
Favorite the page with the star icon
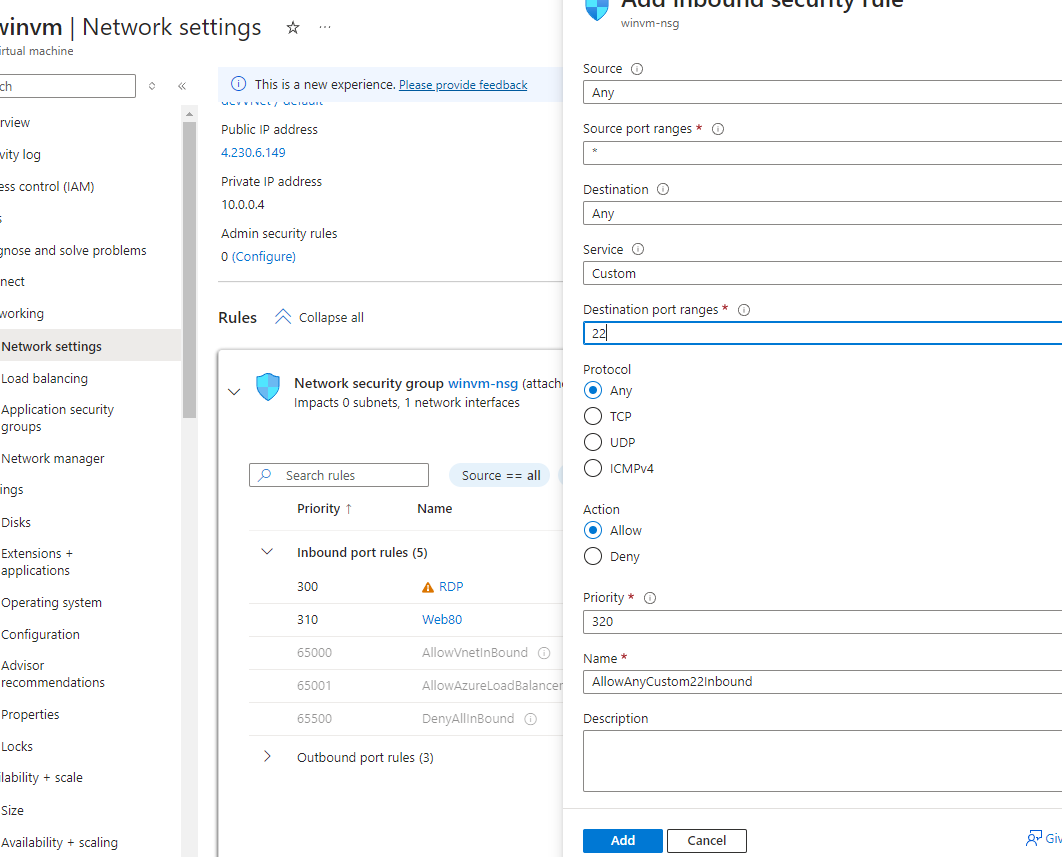[293, 28]
